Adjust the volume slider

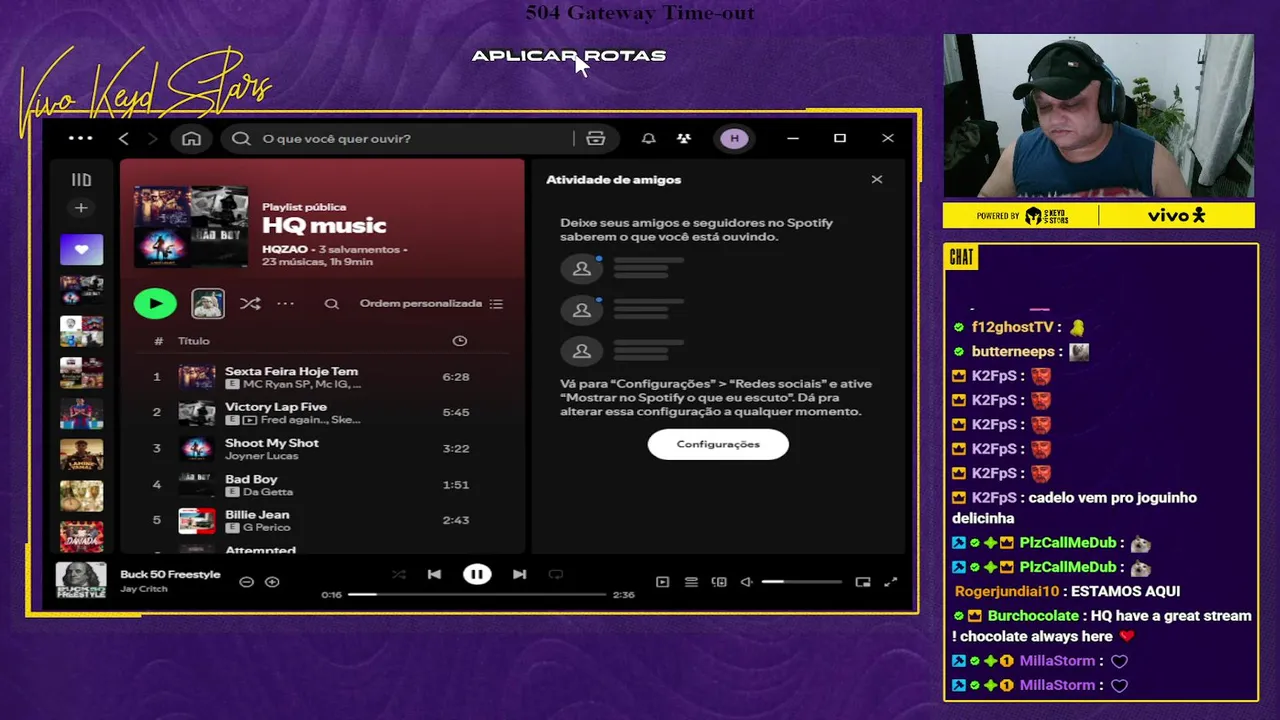click(x=802, y=582)
